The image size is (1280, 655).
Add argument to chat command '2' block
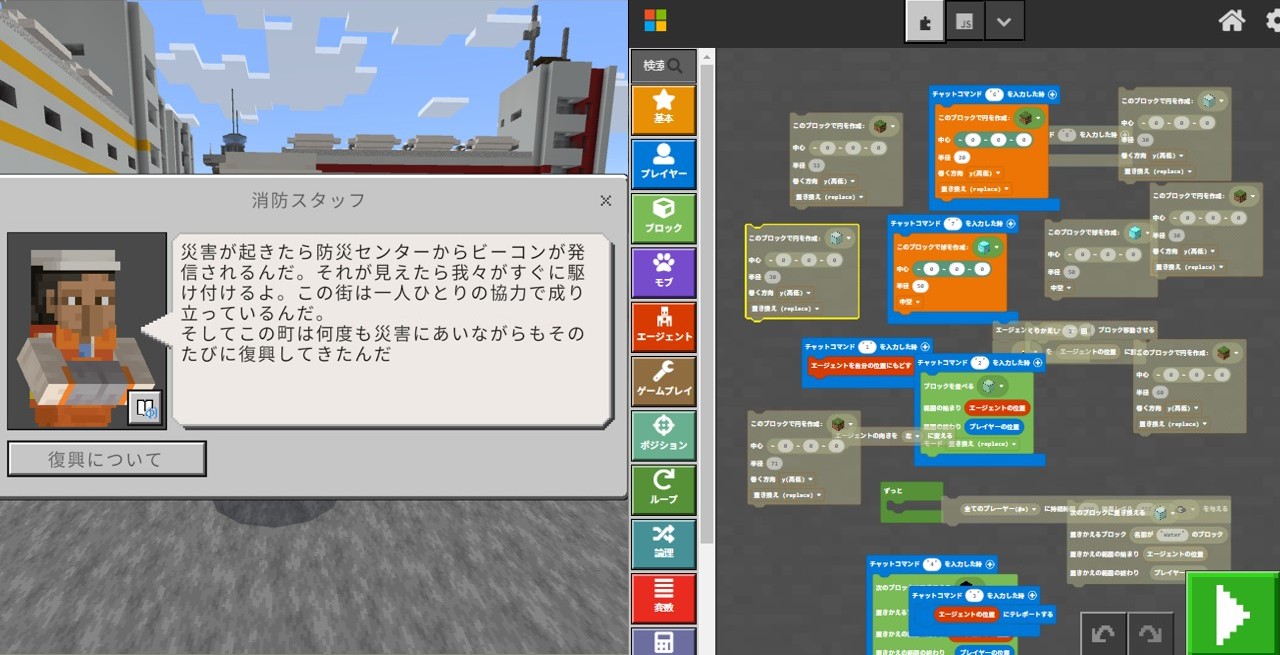click(x=1037, y=363)
